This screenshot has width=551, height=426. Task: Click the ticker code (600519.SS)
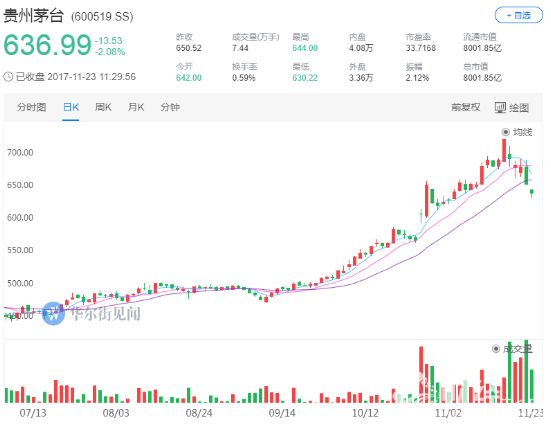pos(102,17)
